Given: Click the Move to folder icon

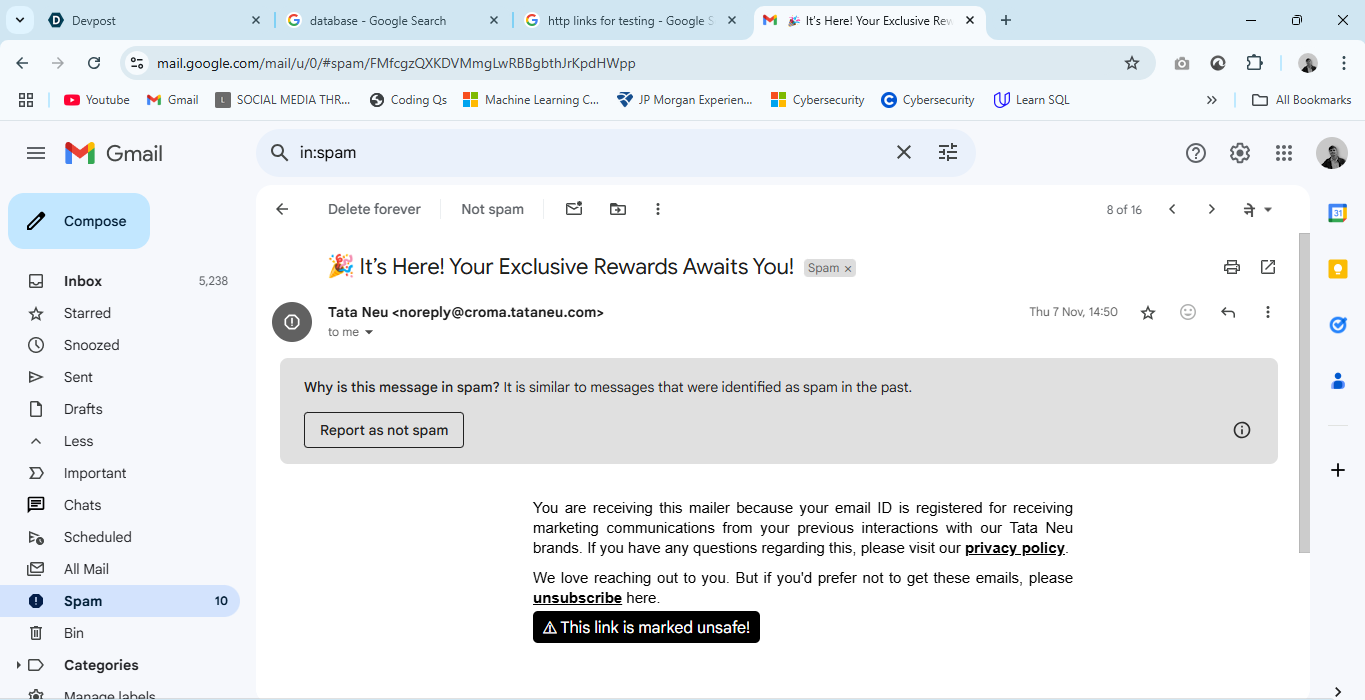Looking at the screenshot, I should pyautogui.click(x=618, y=209).
